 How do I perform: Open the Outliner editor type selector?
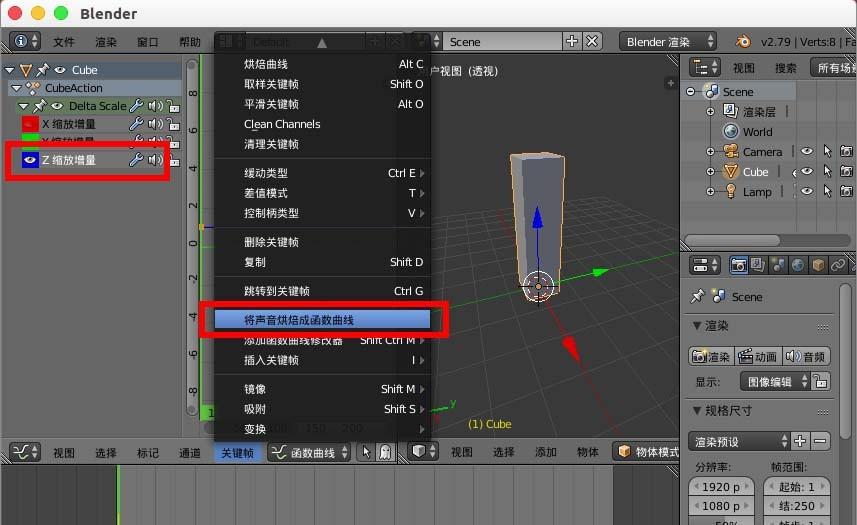704,67
